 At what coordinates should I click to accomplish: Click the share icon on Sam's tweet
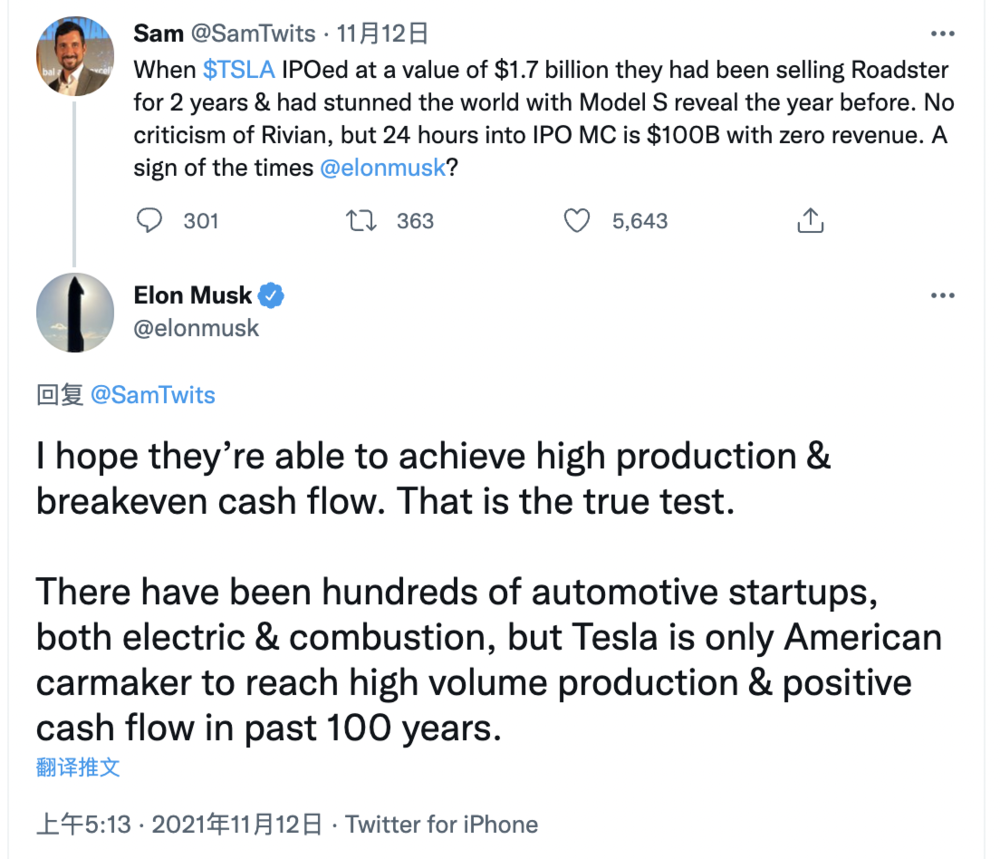click(810, 221)
